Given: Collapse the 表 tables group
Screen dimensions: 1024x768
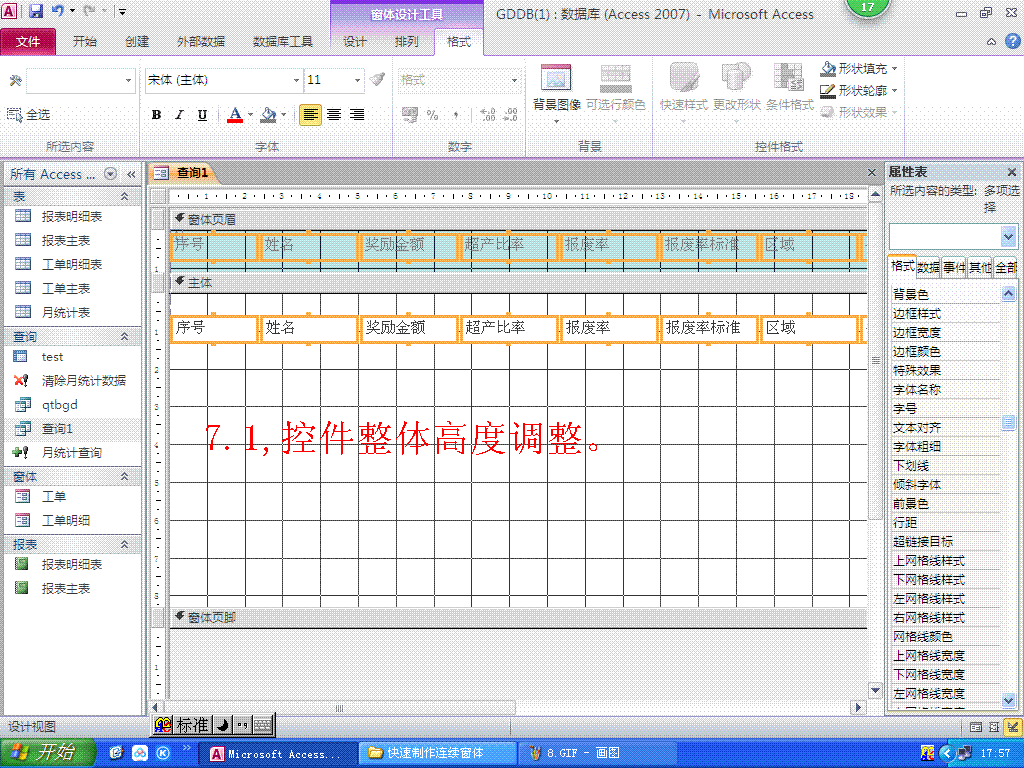Looking at the screenshot, I should tap(124, 197).
